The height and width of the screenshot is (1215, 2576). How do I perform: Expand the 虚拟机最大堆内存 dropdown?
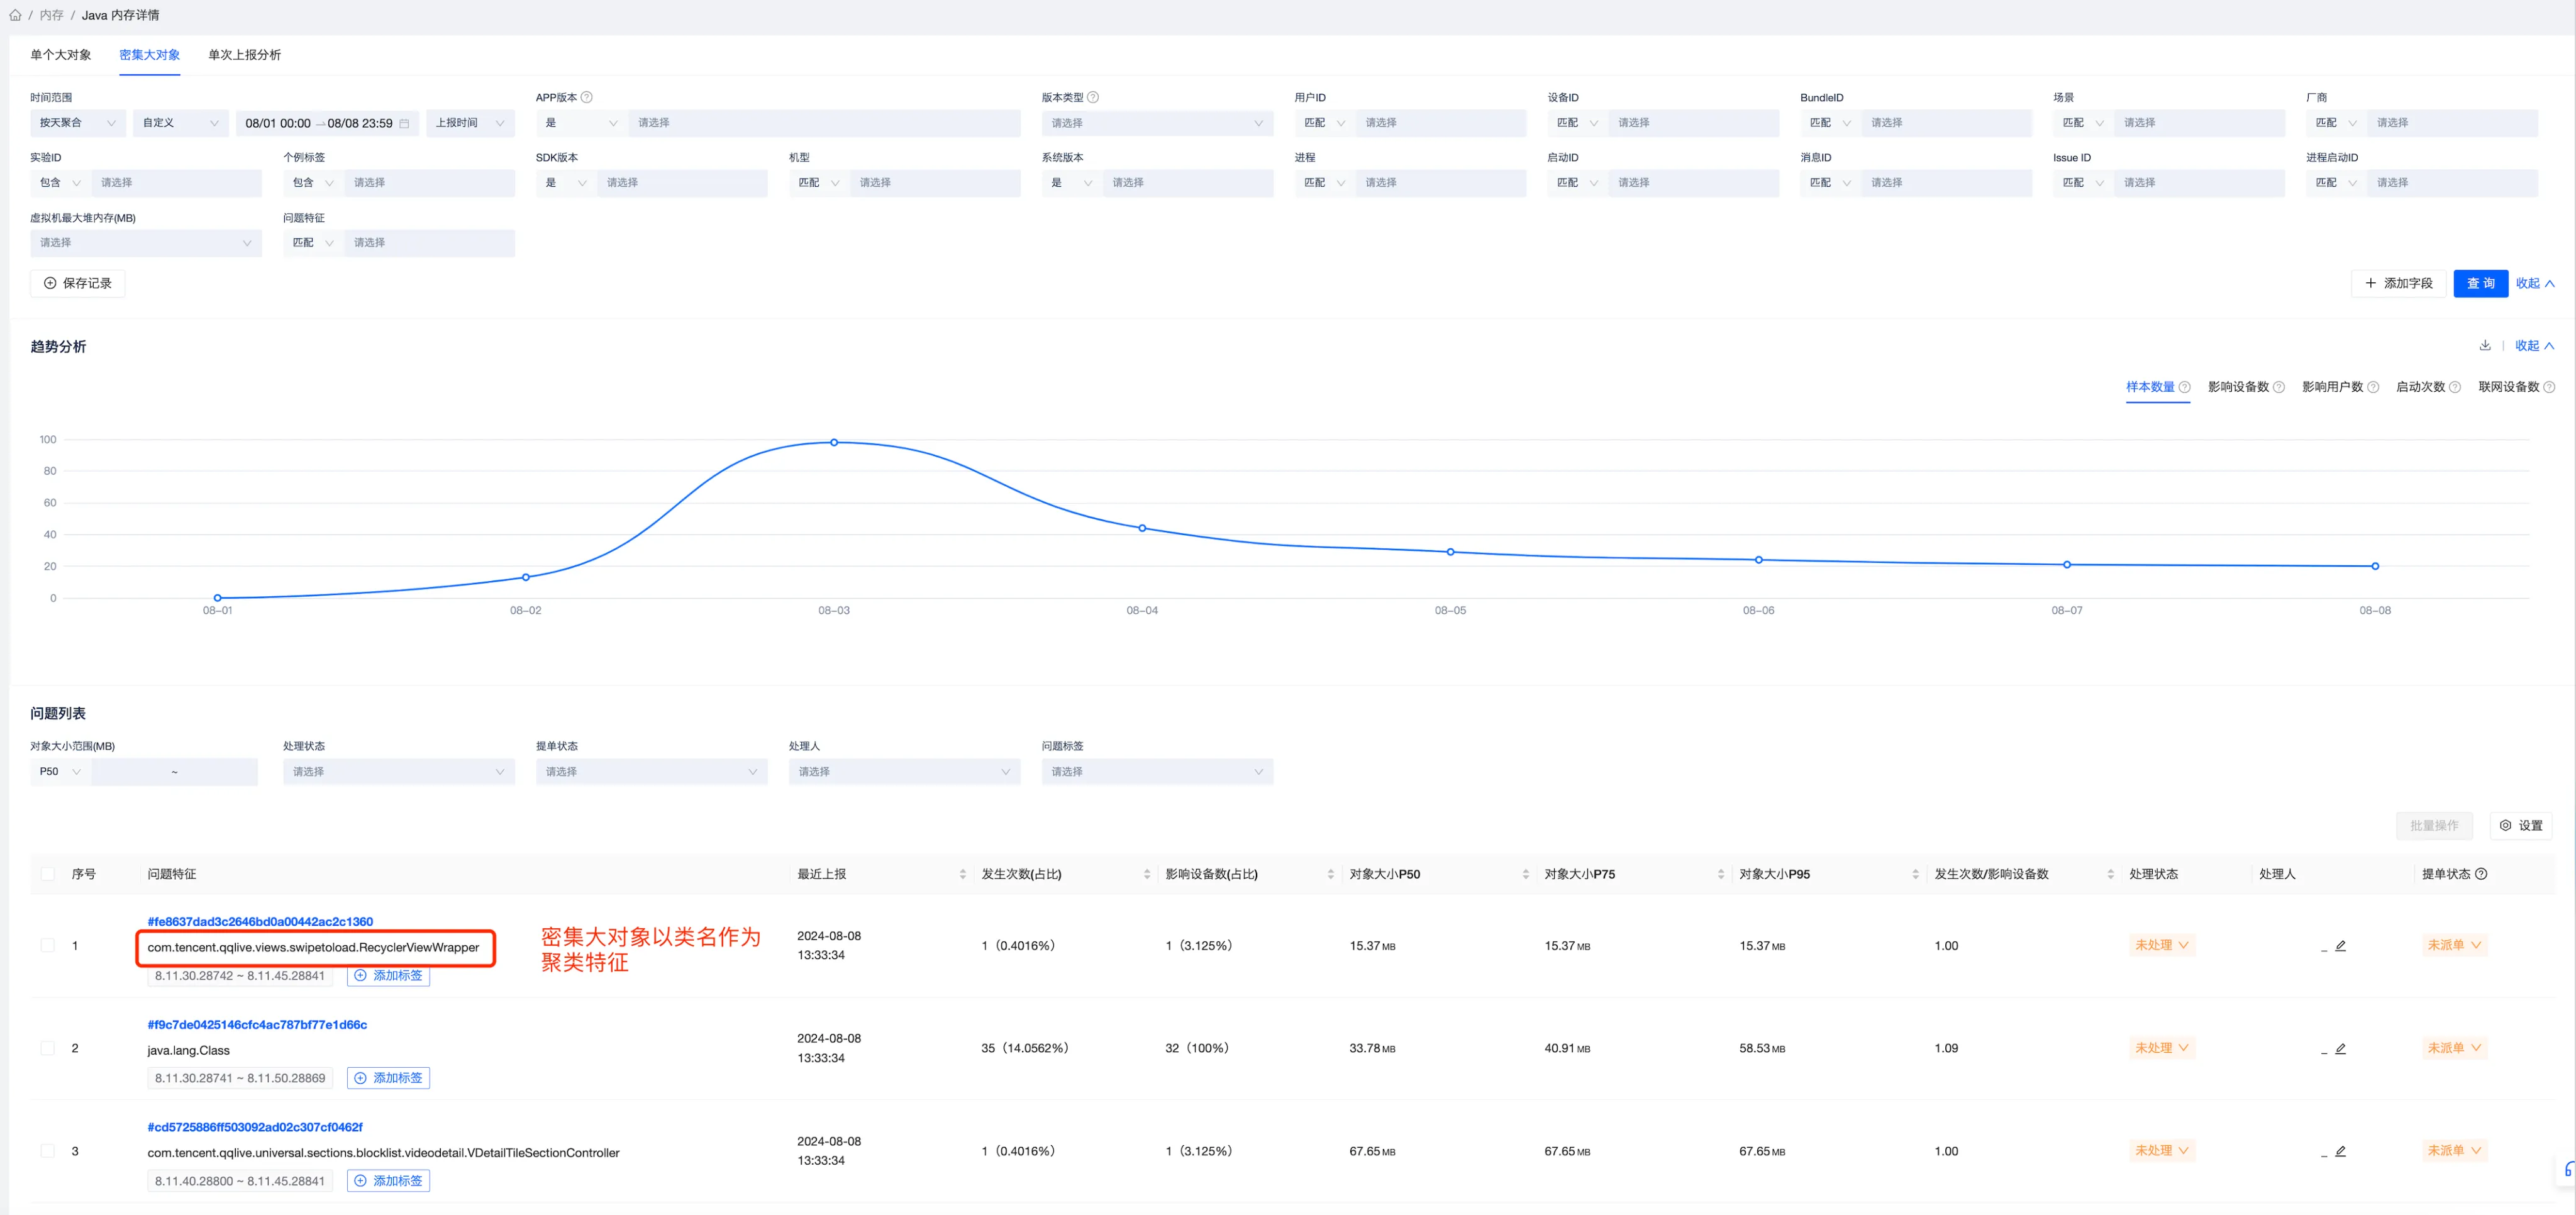(x=146, y=243)
